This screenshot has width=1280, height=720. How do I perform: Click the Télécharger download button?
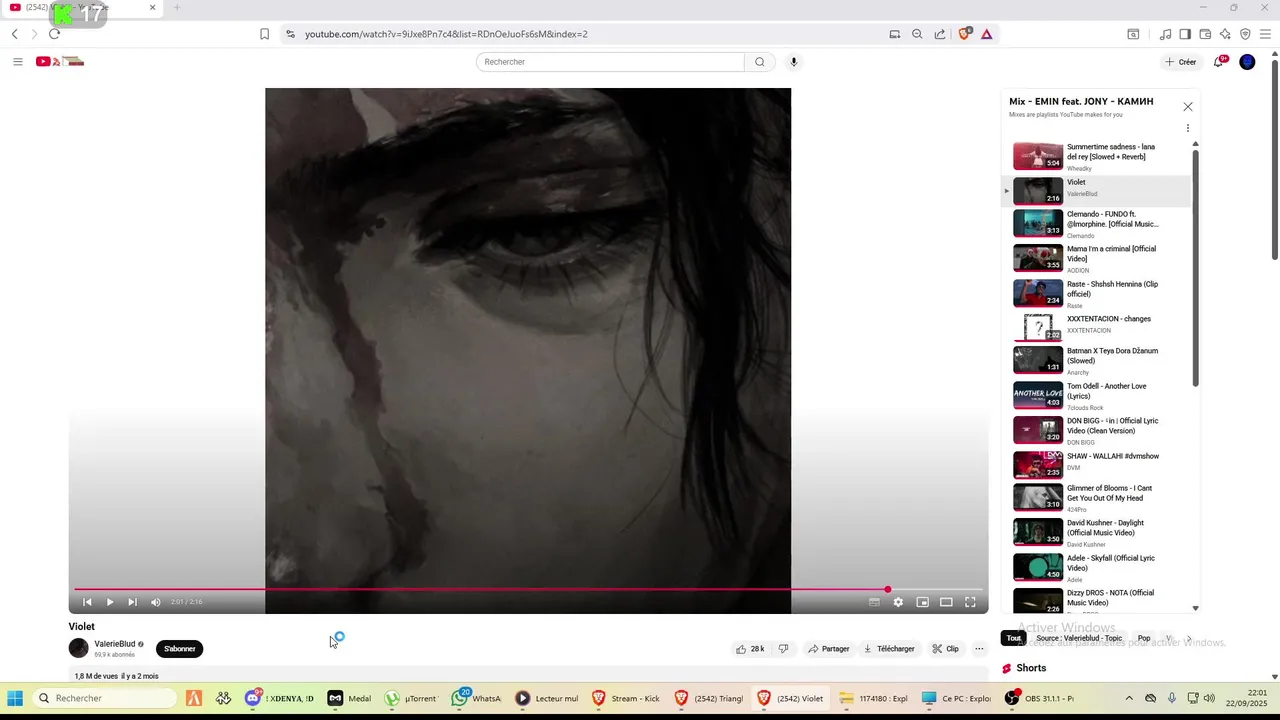[889, 649]
